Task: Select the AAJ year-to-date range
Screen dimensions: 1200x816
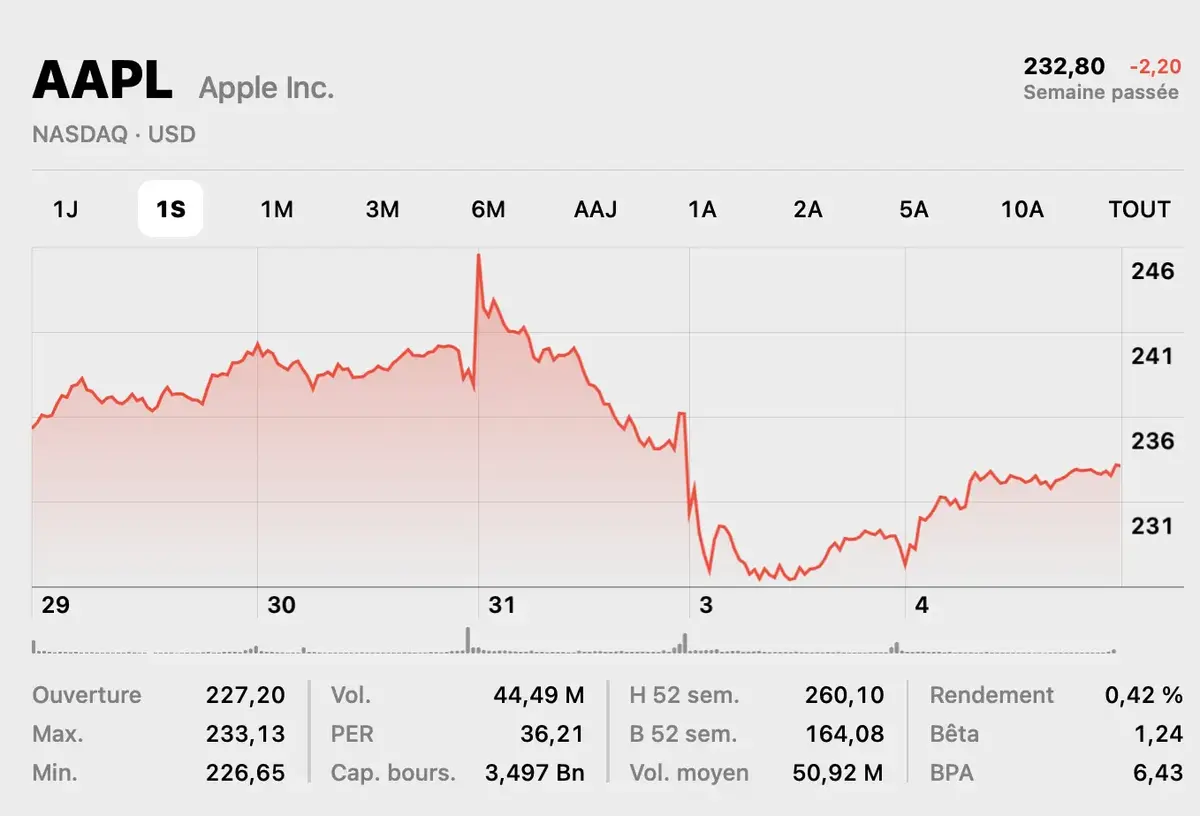Action: (595, 209)
